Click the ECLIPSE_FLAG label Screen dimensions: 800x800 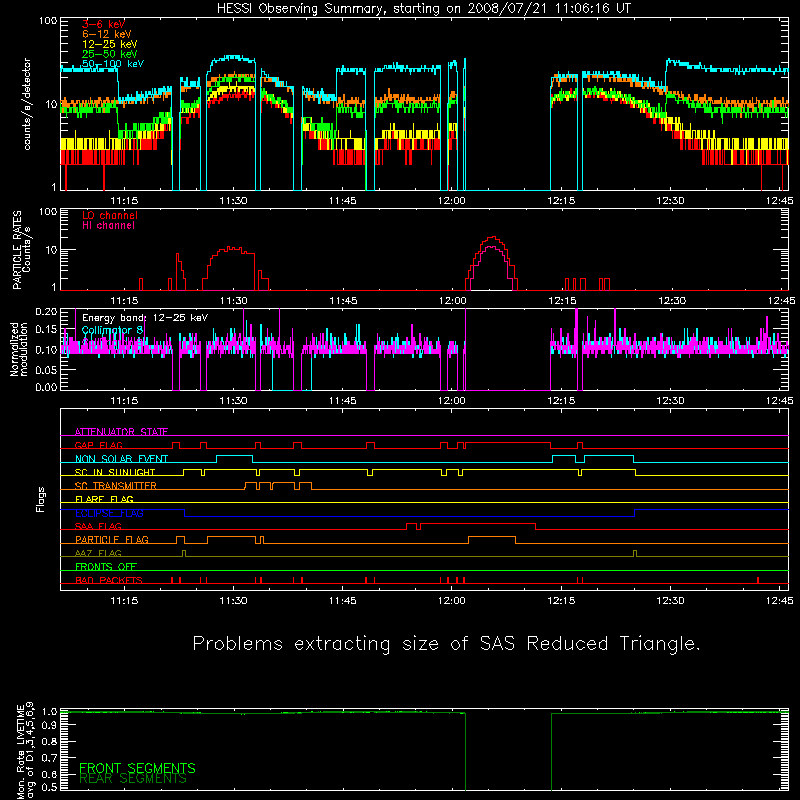[109, 513]
